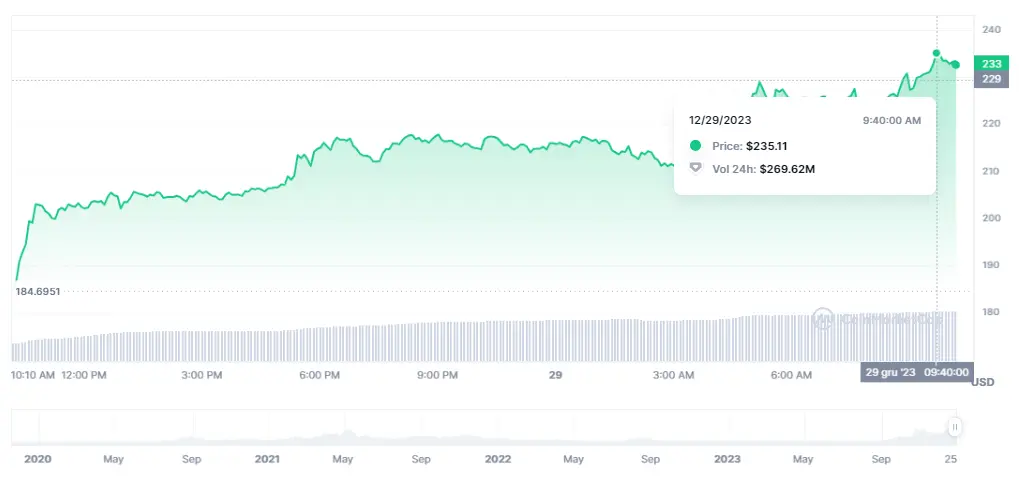Click the CoinMarketCap watermark logo
Screen dimensions: 1019x479
[824, 319]
